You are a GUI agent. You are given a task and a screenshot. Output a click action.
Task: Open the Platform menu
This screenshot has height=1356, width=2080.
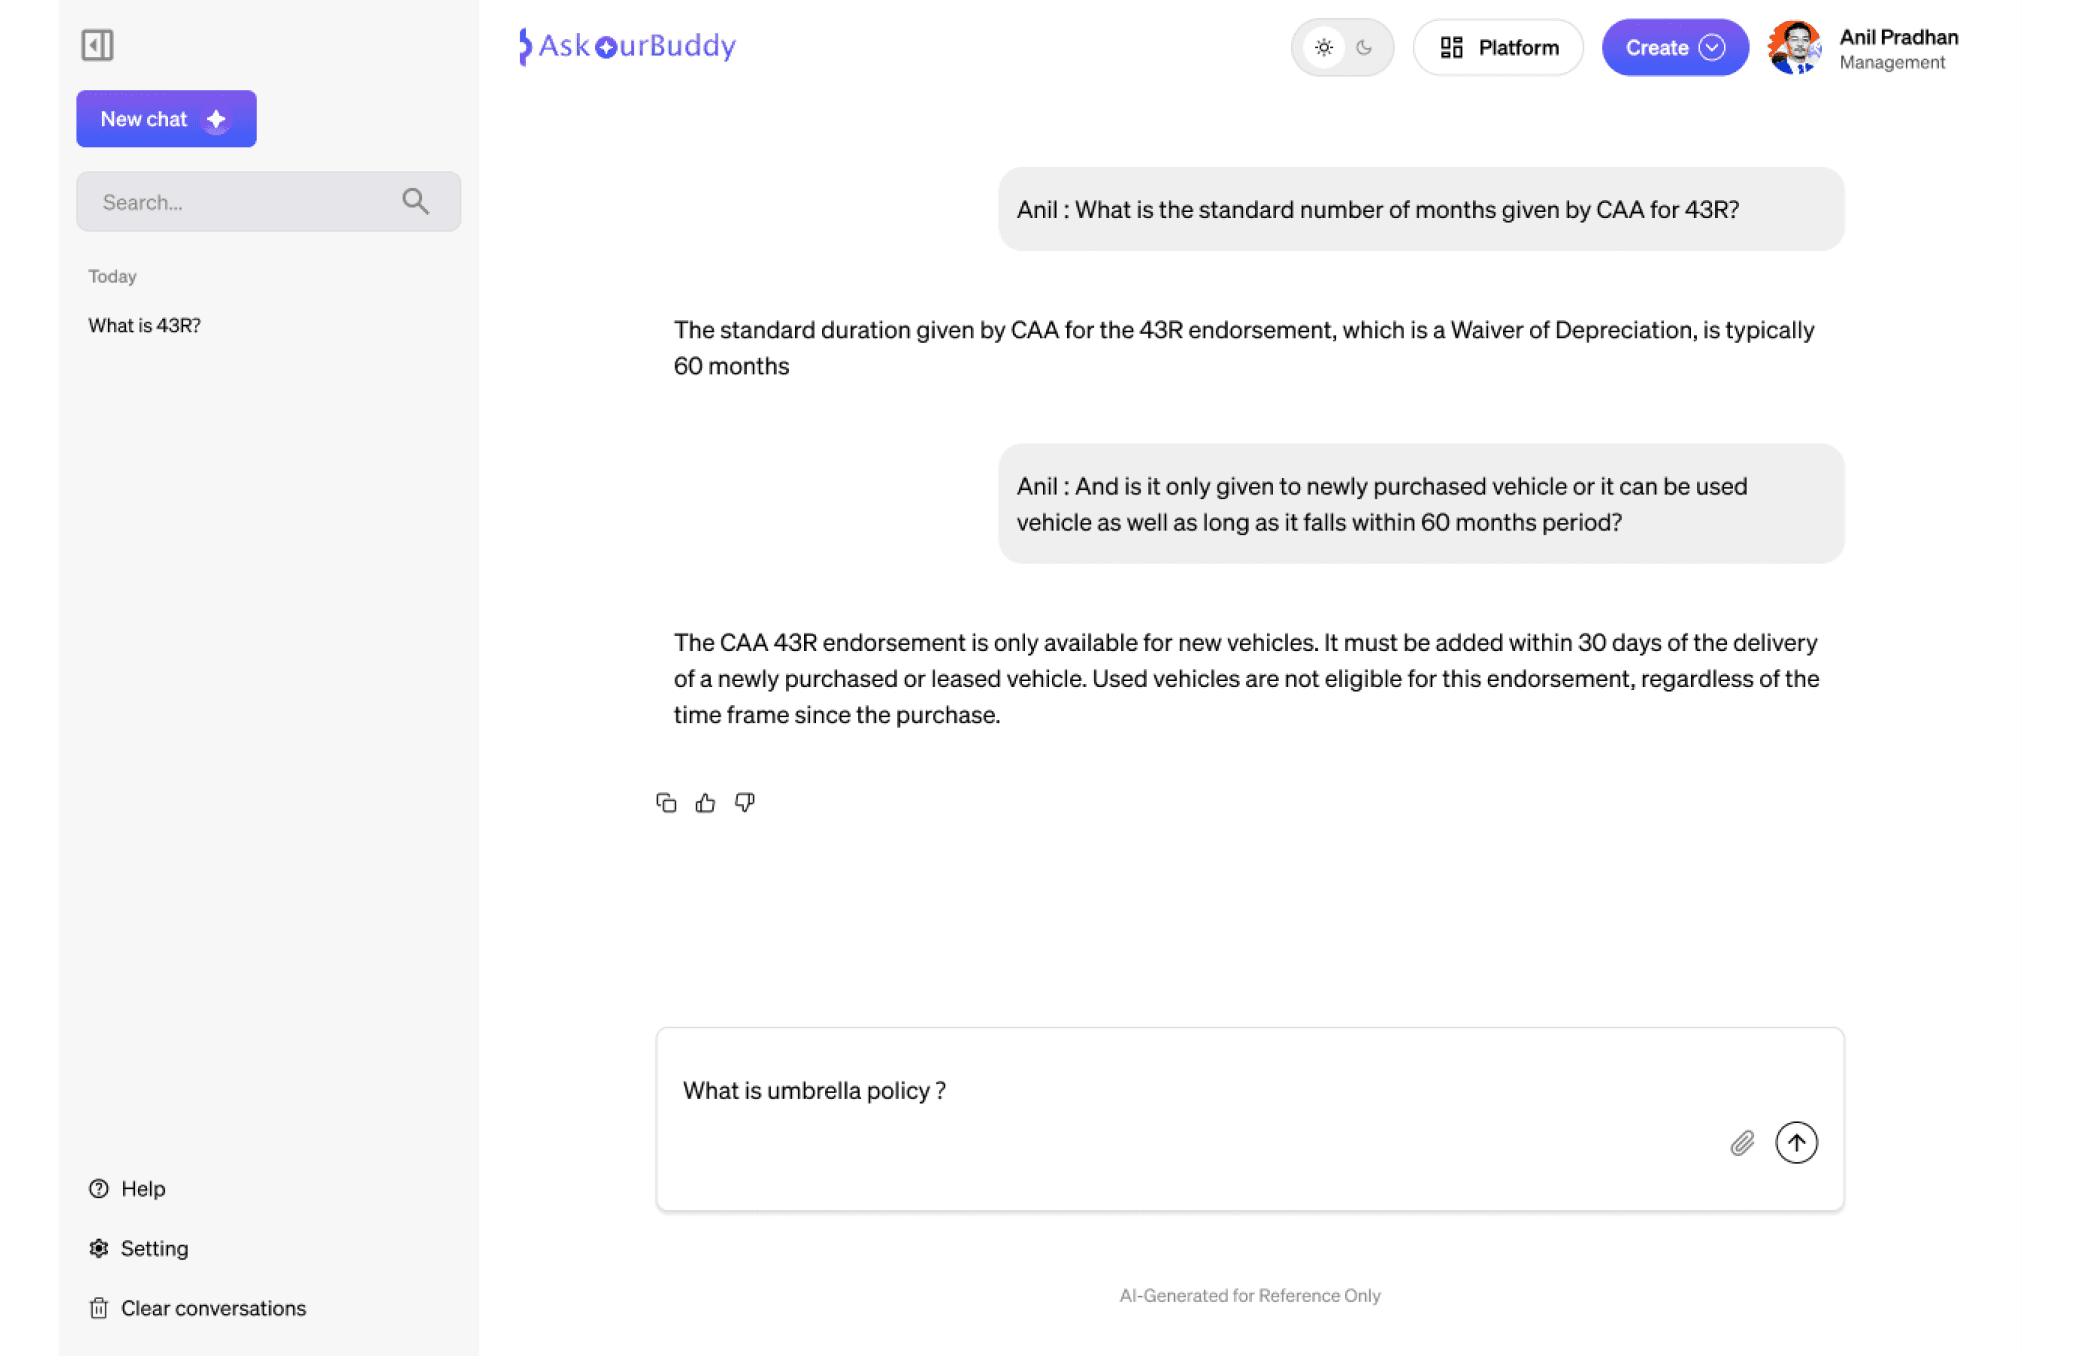click(x=1498, y=47)
